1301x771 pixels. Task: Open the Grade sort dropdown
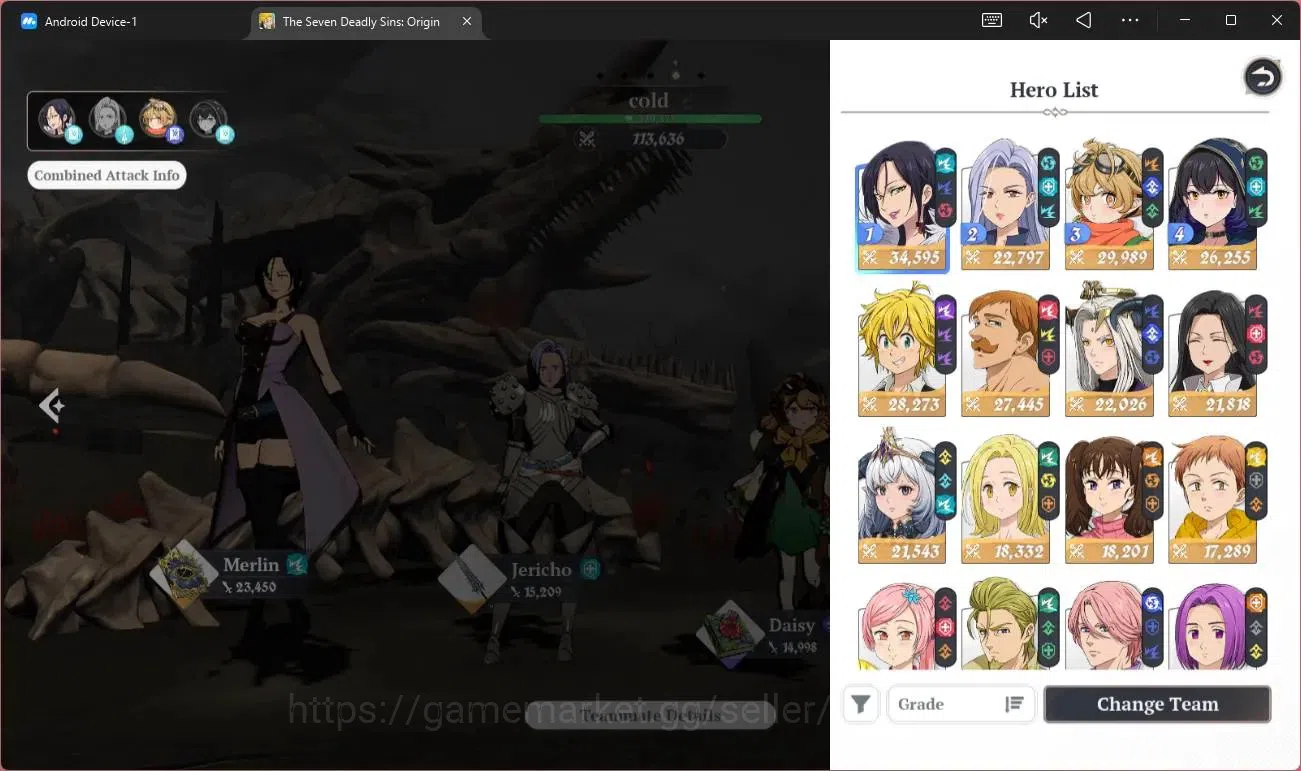pyautogui.click(x=962, y=704)
